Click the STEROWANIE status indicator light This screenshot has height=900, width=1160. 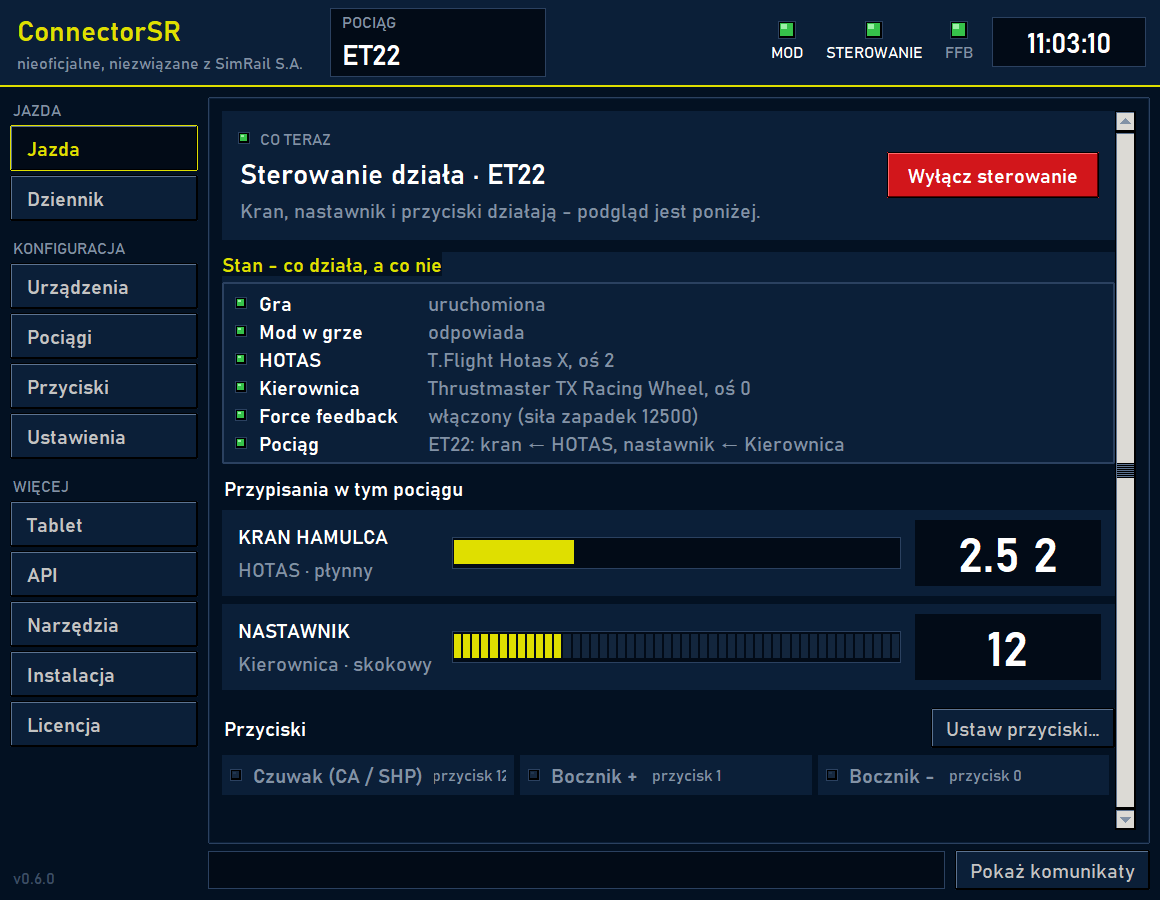coord(874,30)
